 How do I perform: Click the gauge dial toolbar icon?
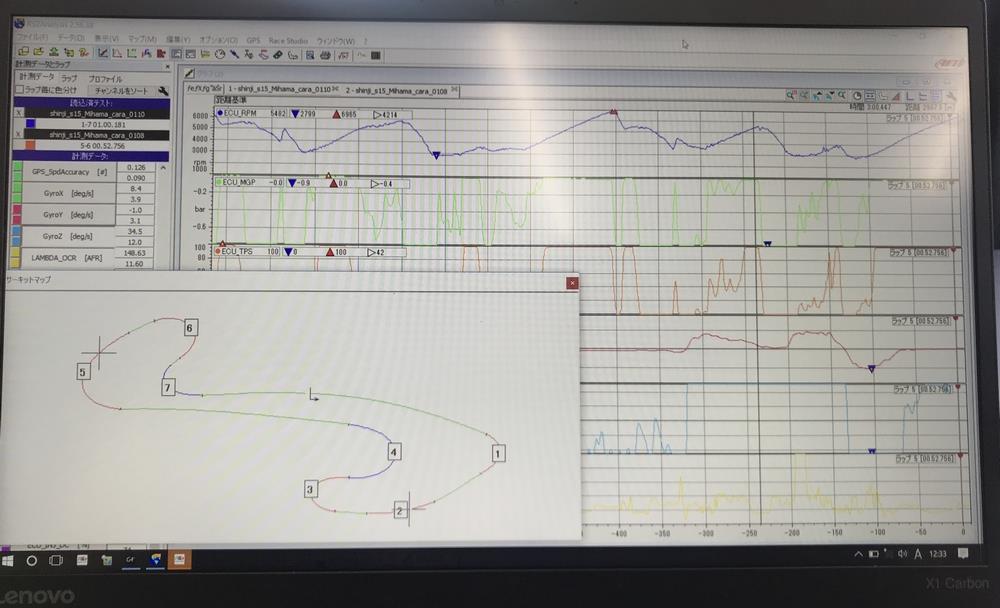coord(220,54)
